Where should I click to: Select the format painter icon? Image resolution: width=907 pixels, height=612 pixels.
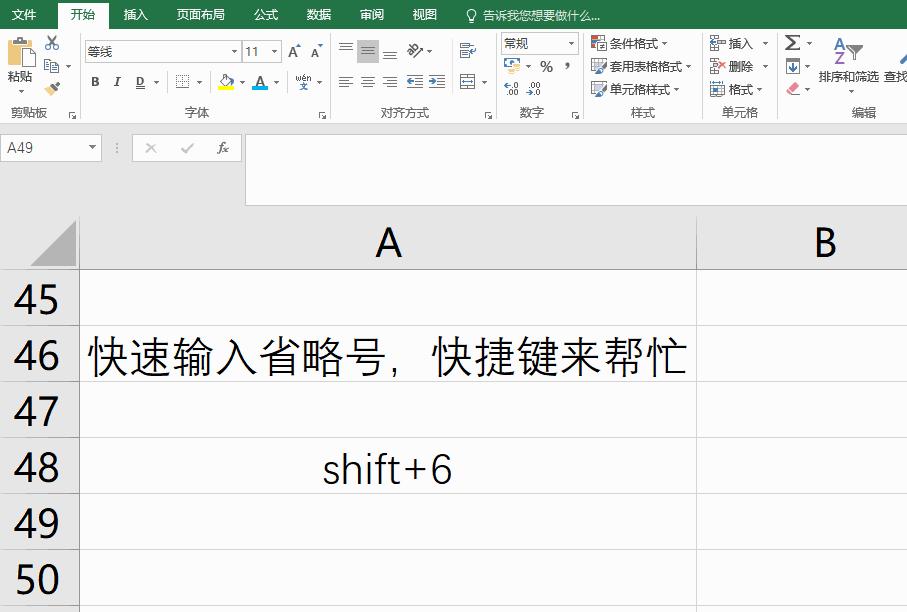pyautogui.click(x=50, y=88)
